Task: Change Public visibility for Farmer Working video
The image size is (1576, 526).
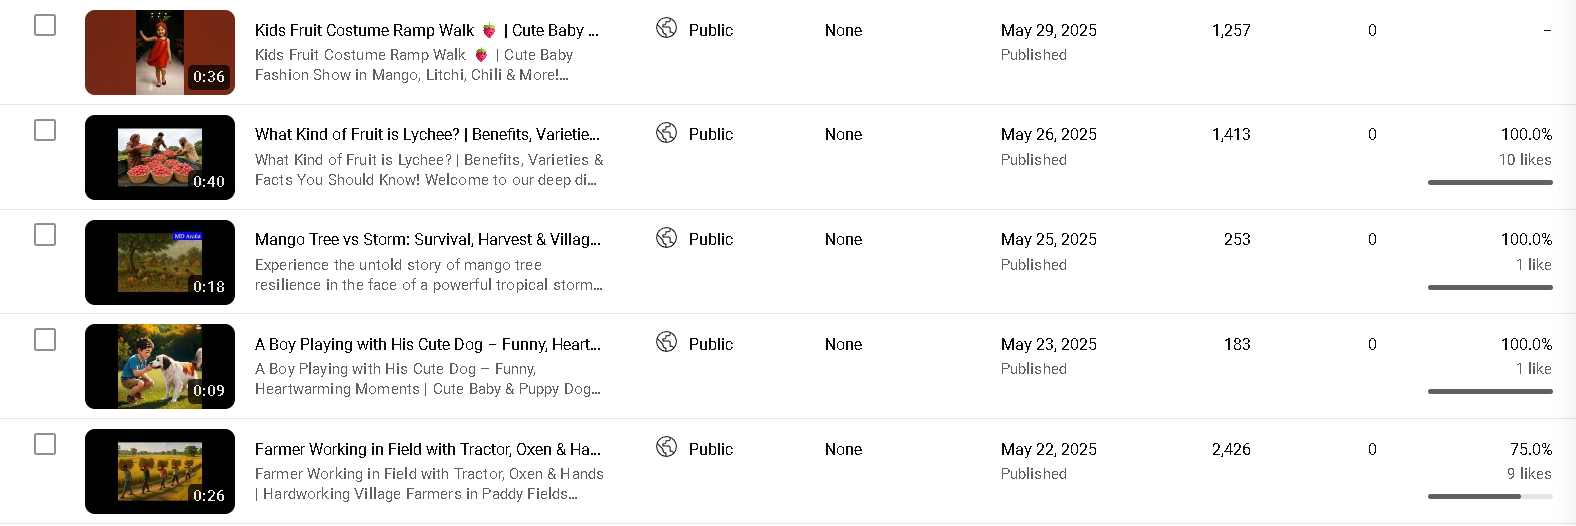Action: pyautogui.click(x=710, y=449)
